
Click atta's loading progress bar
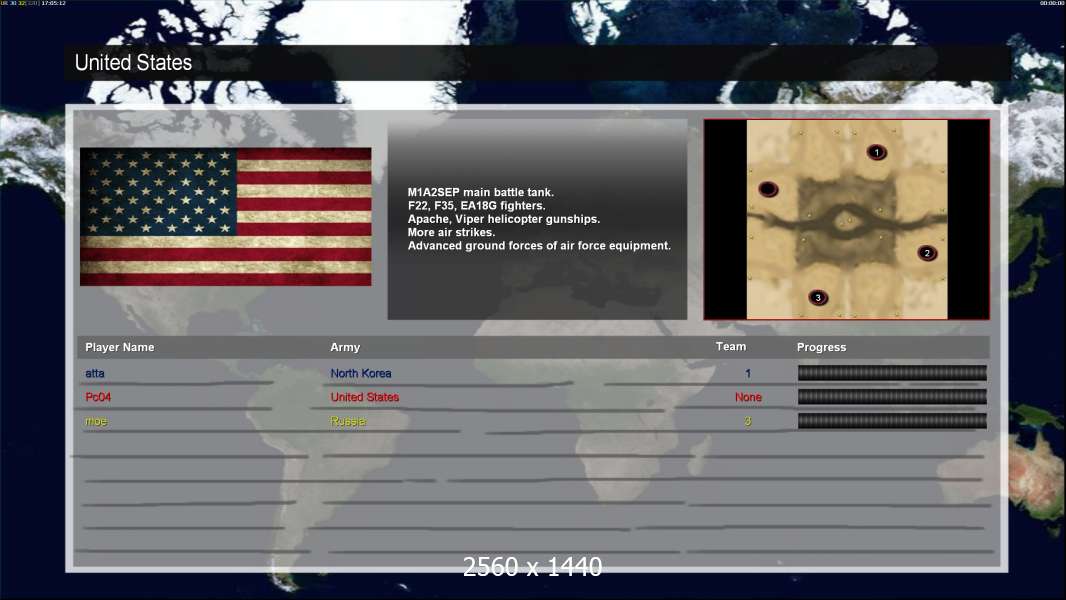pos(892,372)
